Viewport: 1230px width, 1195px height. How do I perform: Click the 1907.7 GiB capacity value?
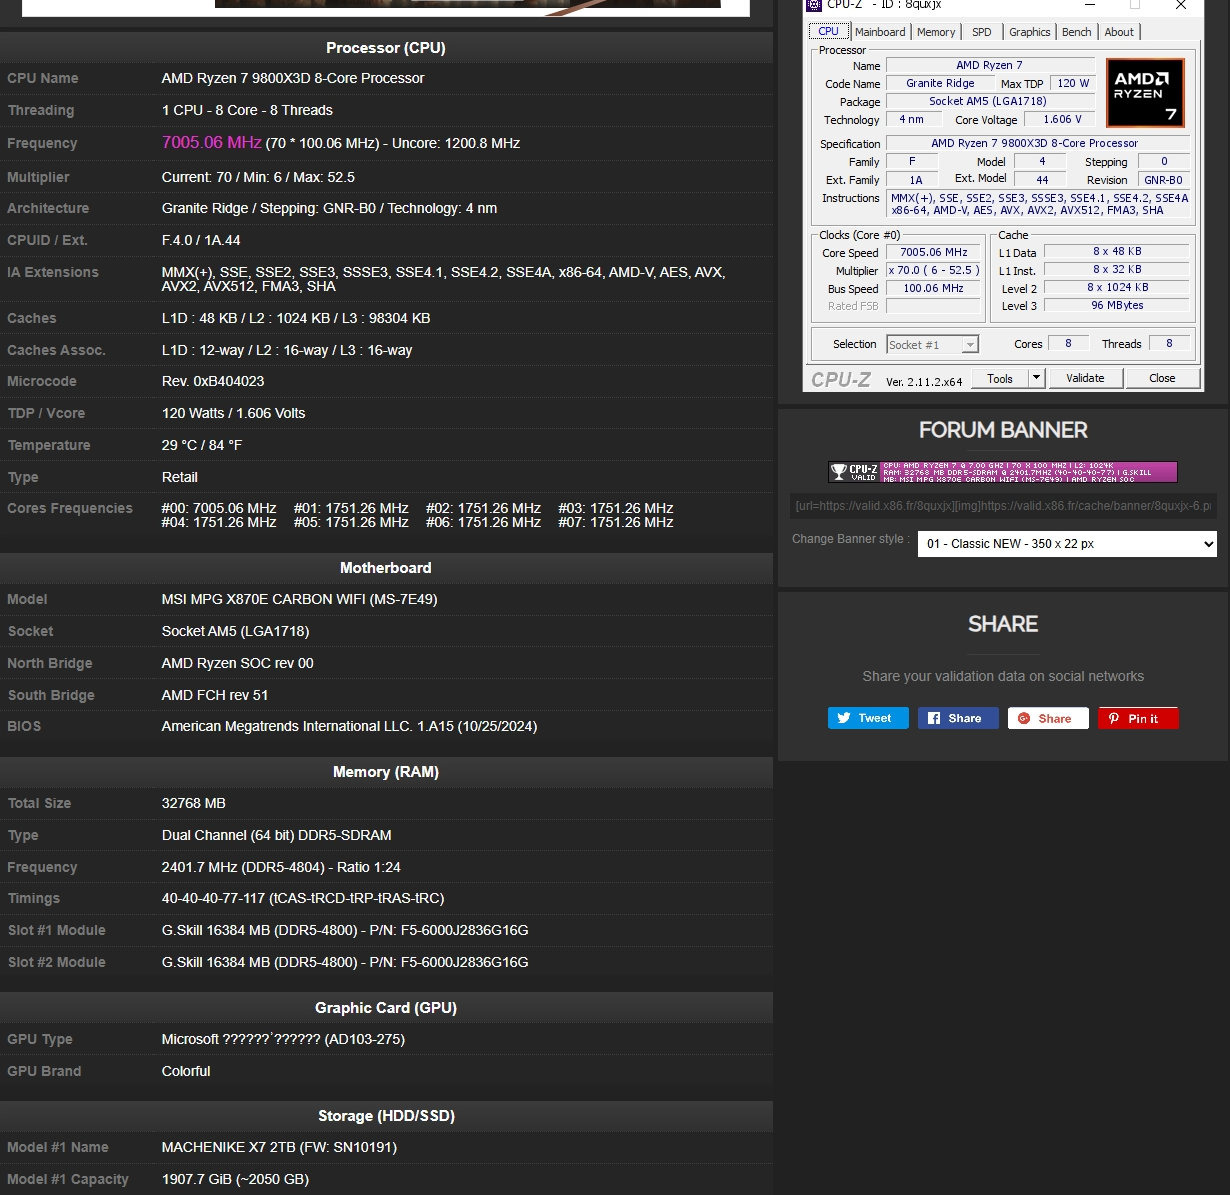tap(235, 1179)
